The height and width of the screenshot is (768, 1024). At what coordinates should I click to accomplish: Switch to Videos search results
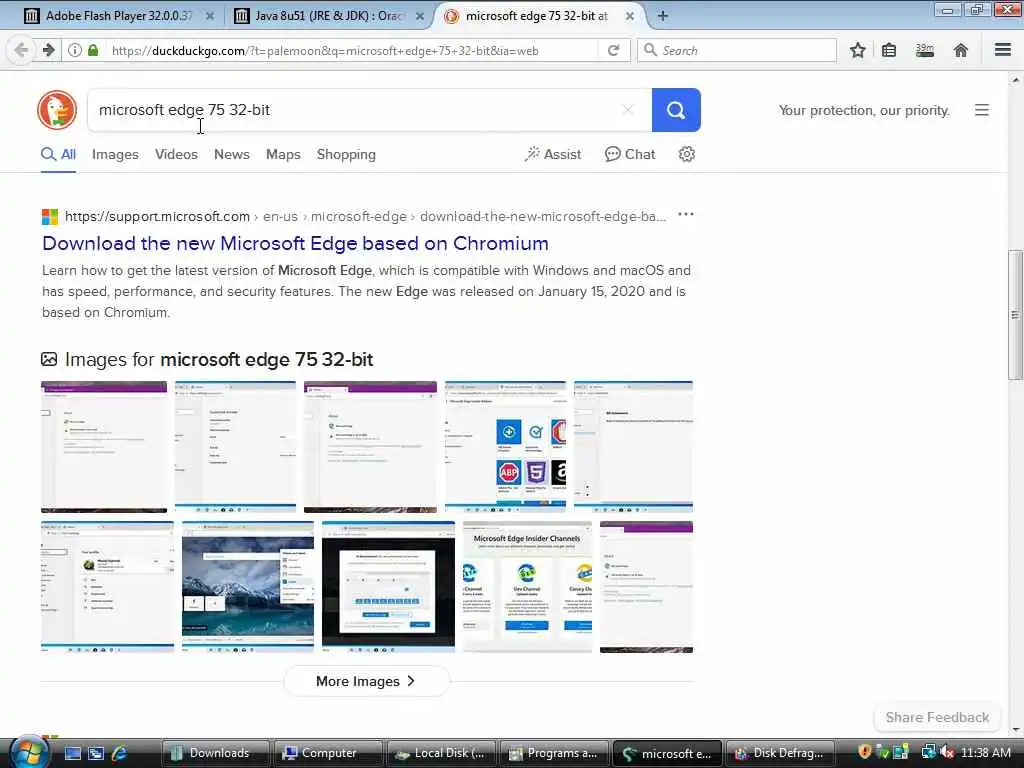pyautogui.click(x=176, y=154)
